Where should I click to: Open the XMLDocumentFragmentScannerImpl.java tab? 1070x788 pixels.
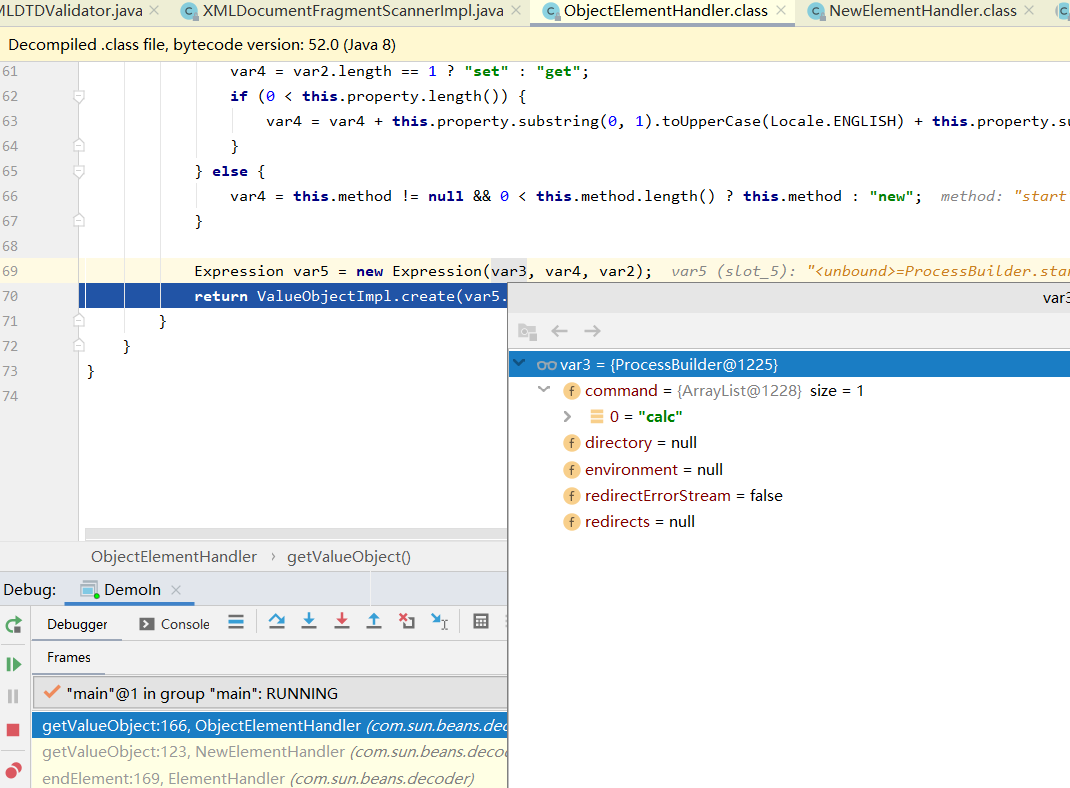tap(352, 12)
